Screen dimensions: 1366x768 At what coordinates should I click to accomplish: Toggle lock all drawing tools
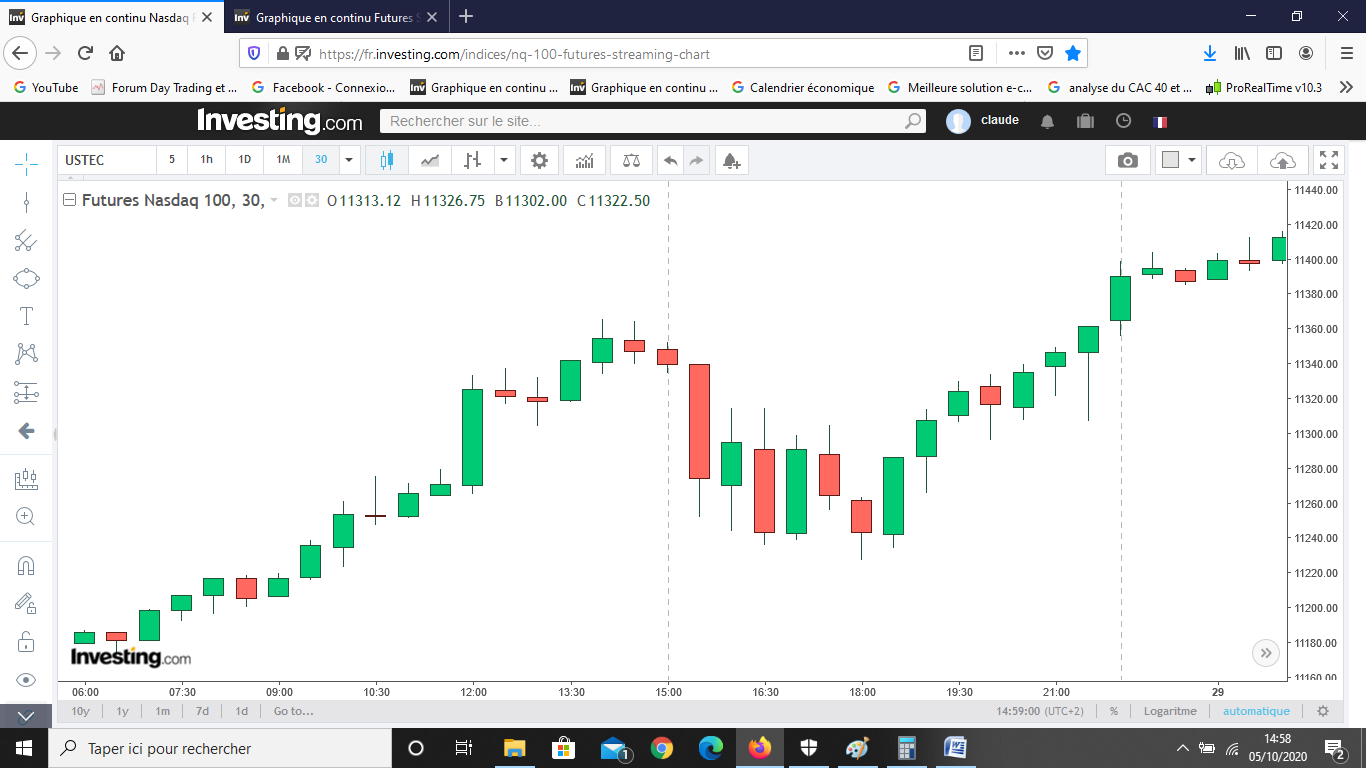(26, 641)
